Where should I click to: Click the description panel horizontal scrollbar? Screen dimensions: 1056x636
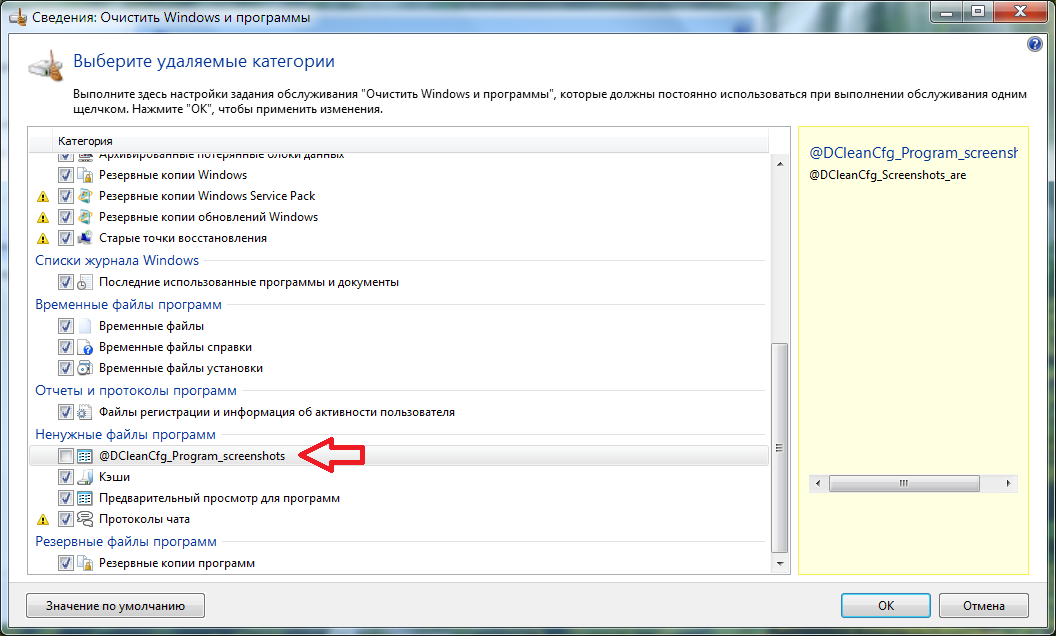click(902, 483)
